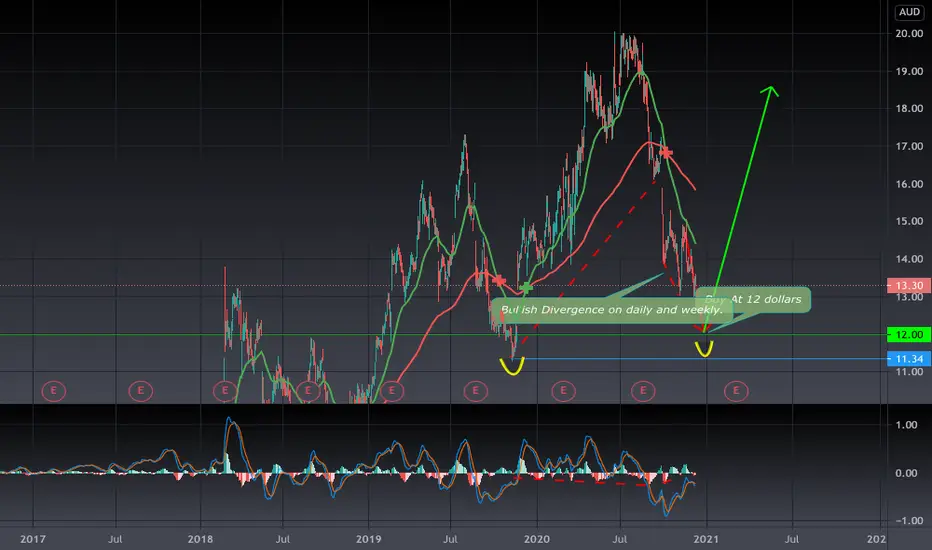The width and height of the screenshot is (932, 550).
Task: Click the 2021 time axis label
Action: point(706,539)
